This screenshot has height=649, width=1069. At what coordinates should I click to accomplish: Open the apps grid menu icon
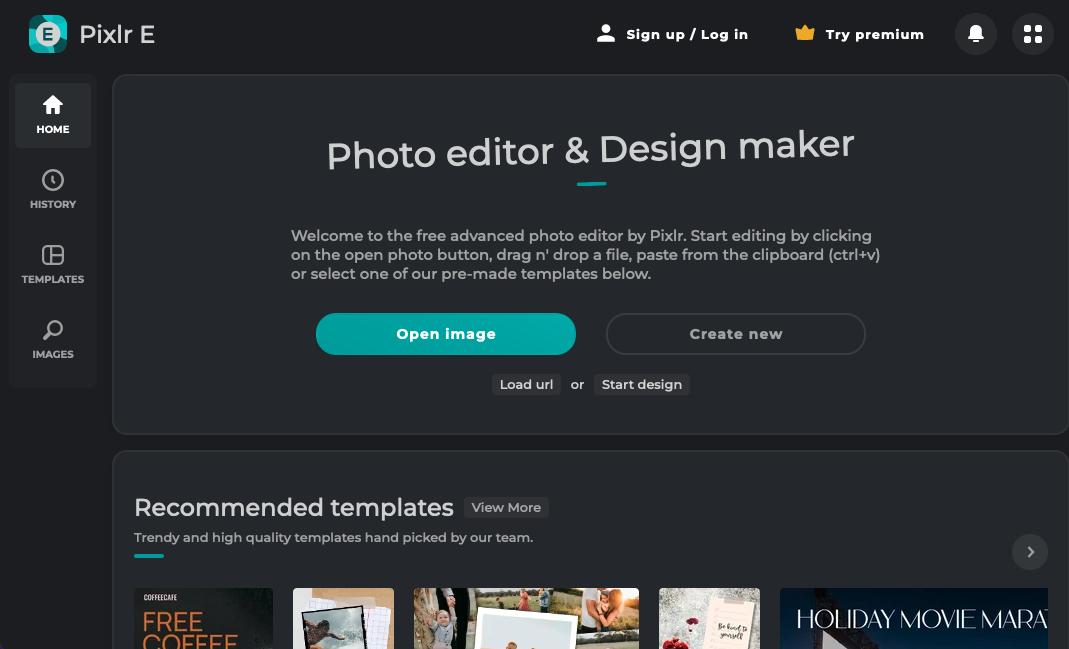(1033, 34)
